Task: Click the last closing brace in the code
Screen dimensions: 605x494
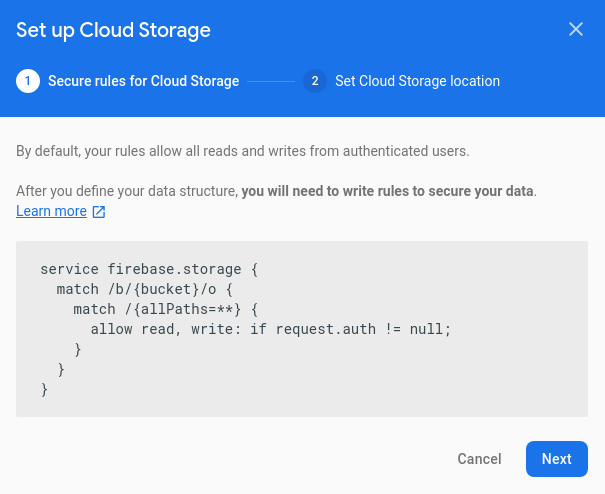Action: click(x=44, y=390)
